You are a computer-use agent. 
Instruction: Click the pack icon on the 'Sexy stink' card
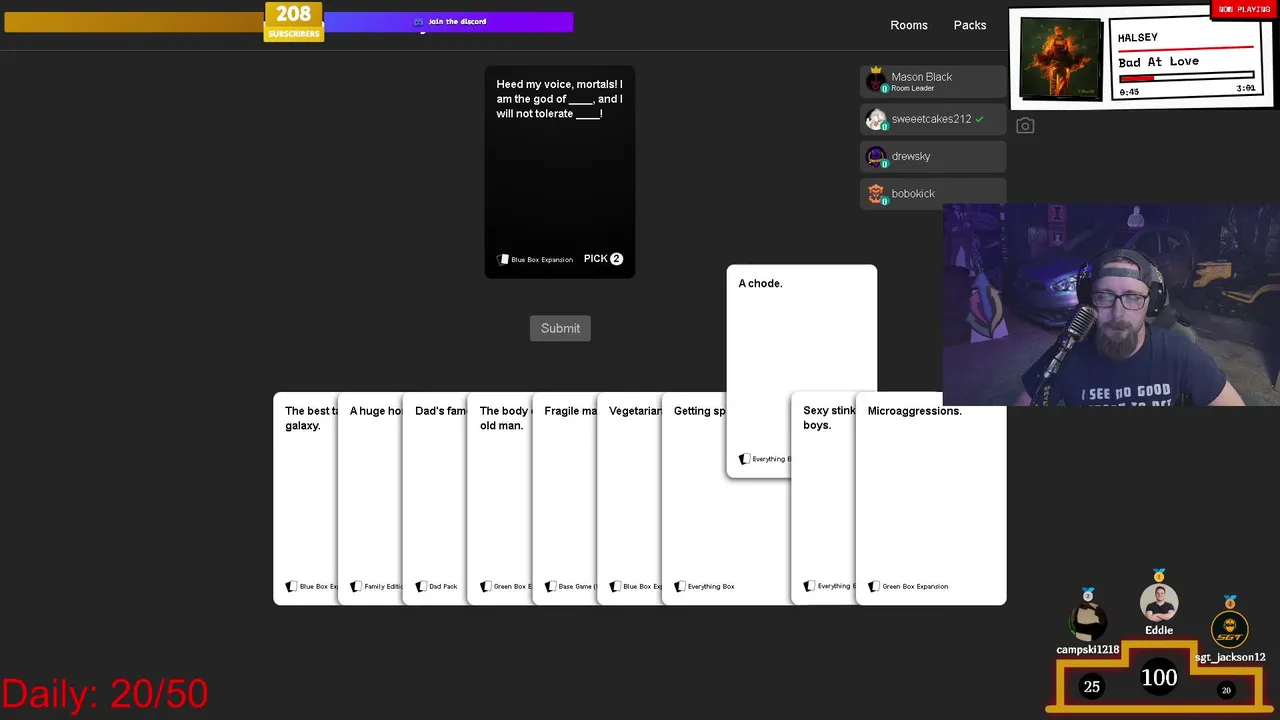[x=809, y=586]
